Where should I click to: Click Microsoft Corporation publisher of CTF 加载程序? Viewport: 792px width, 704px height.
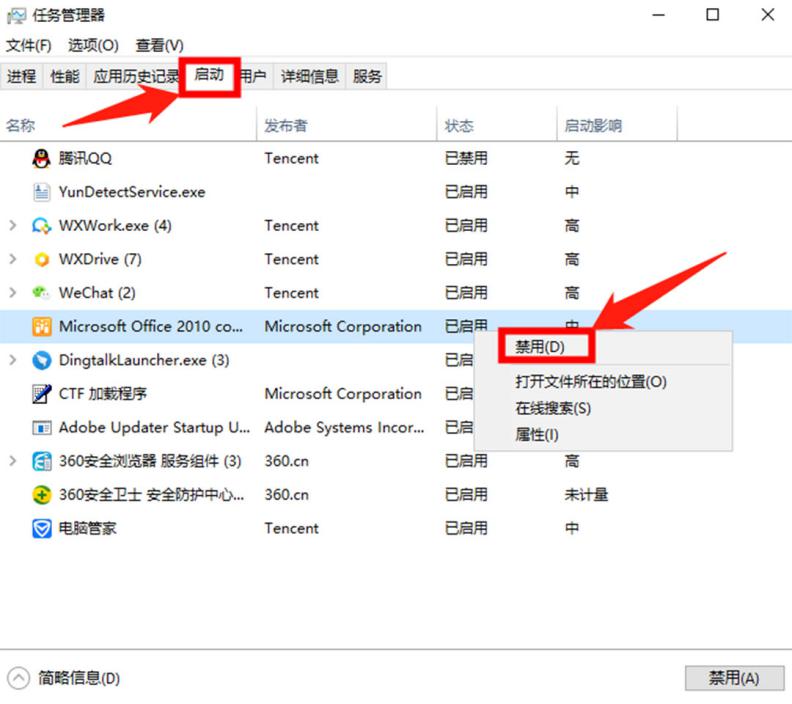pos(343,393)
